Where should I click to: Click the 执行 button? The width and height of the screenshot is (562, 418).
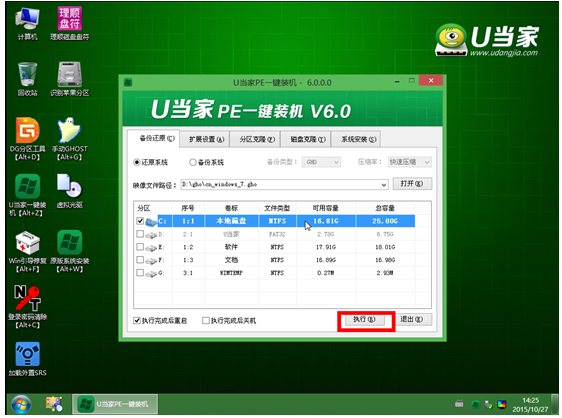(x=365, y=319)
